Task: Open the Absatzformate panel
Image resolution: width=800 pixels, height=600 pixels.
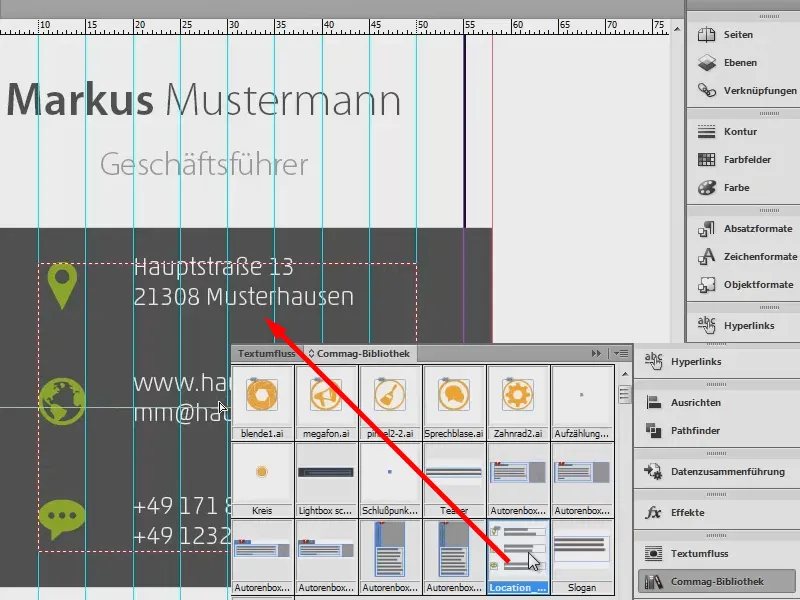Action: [x=743, y=229]
